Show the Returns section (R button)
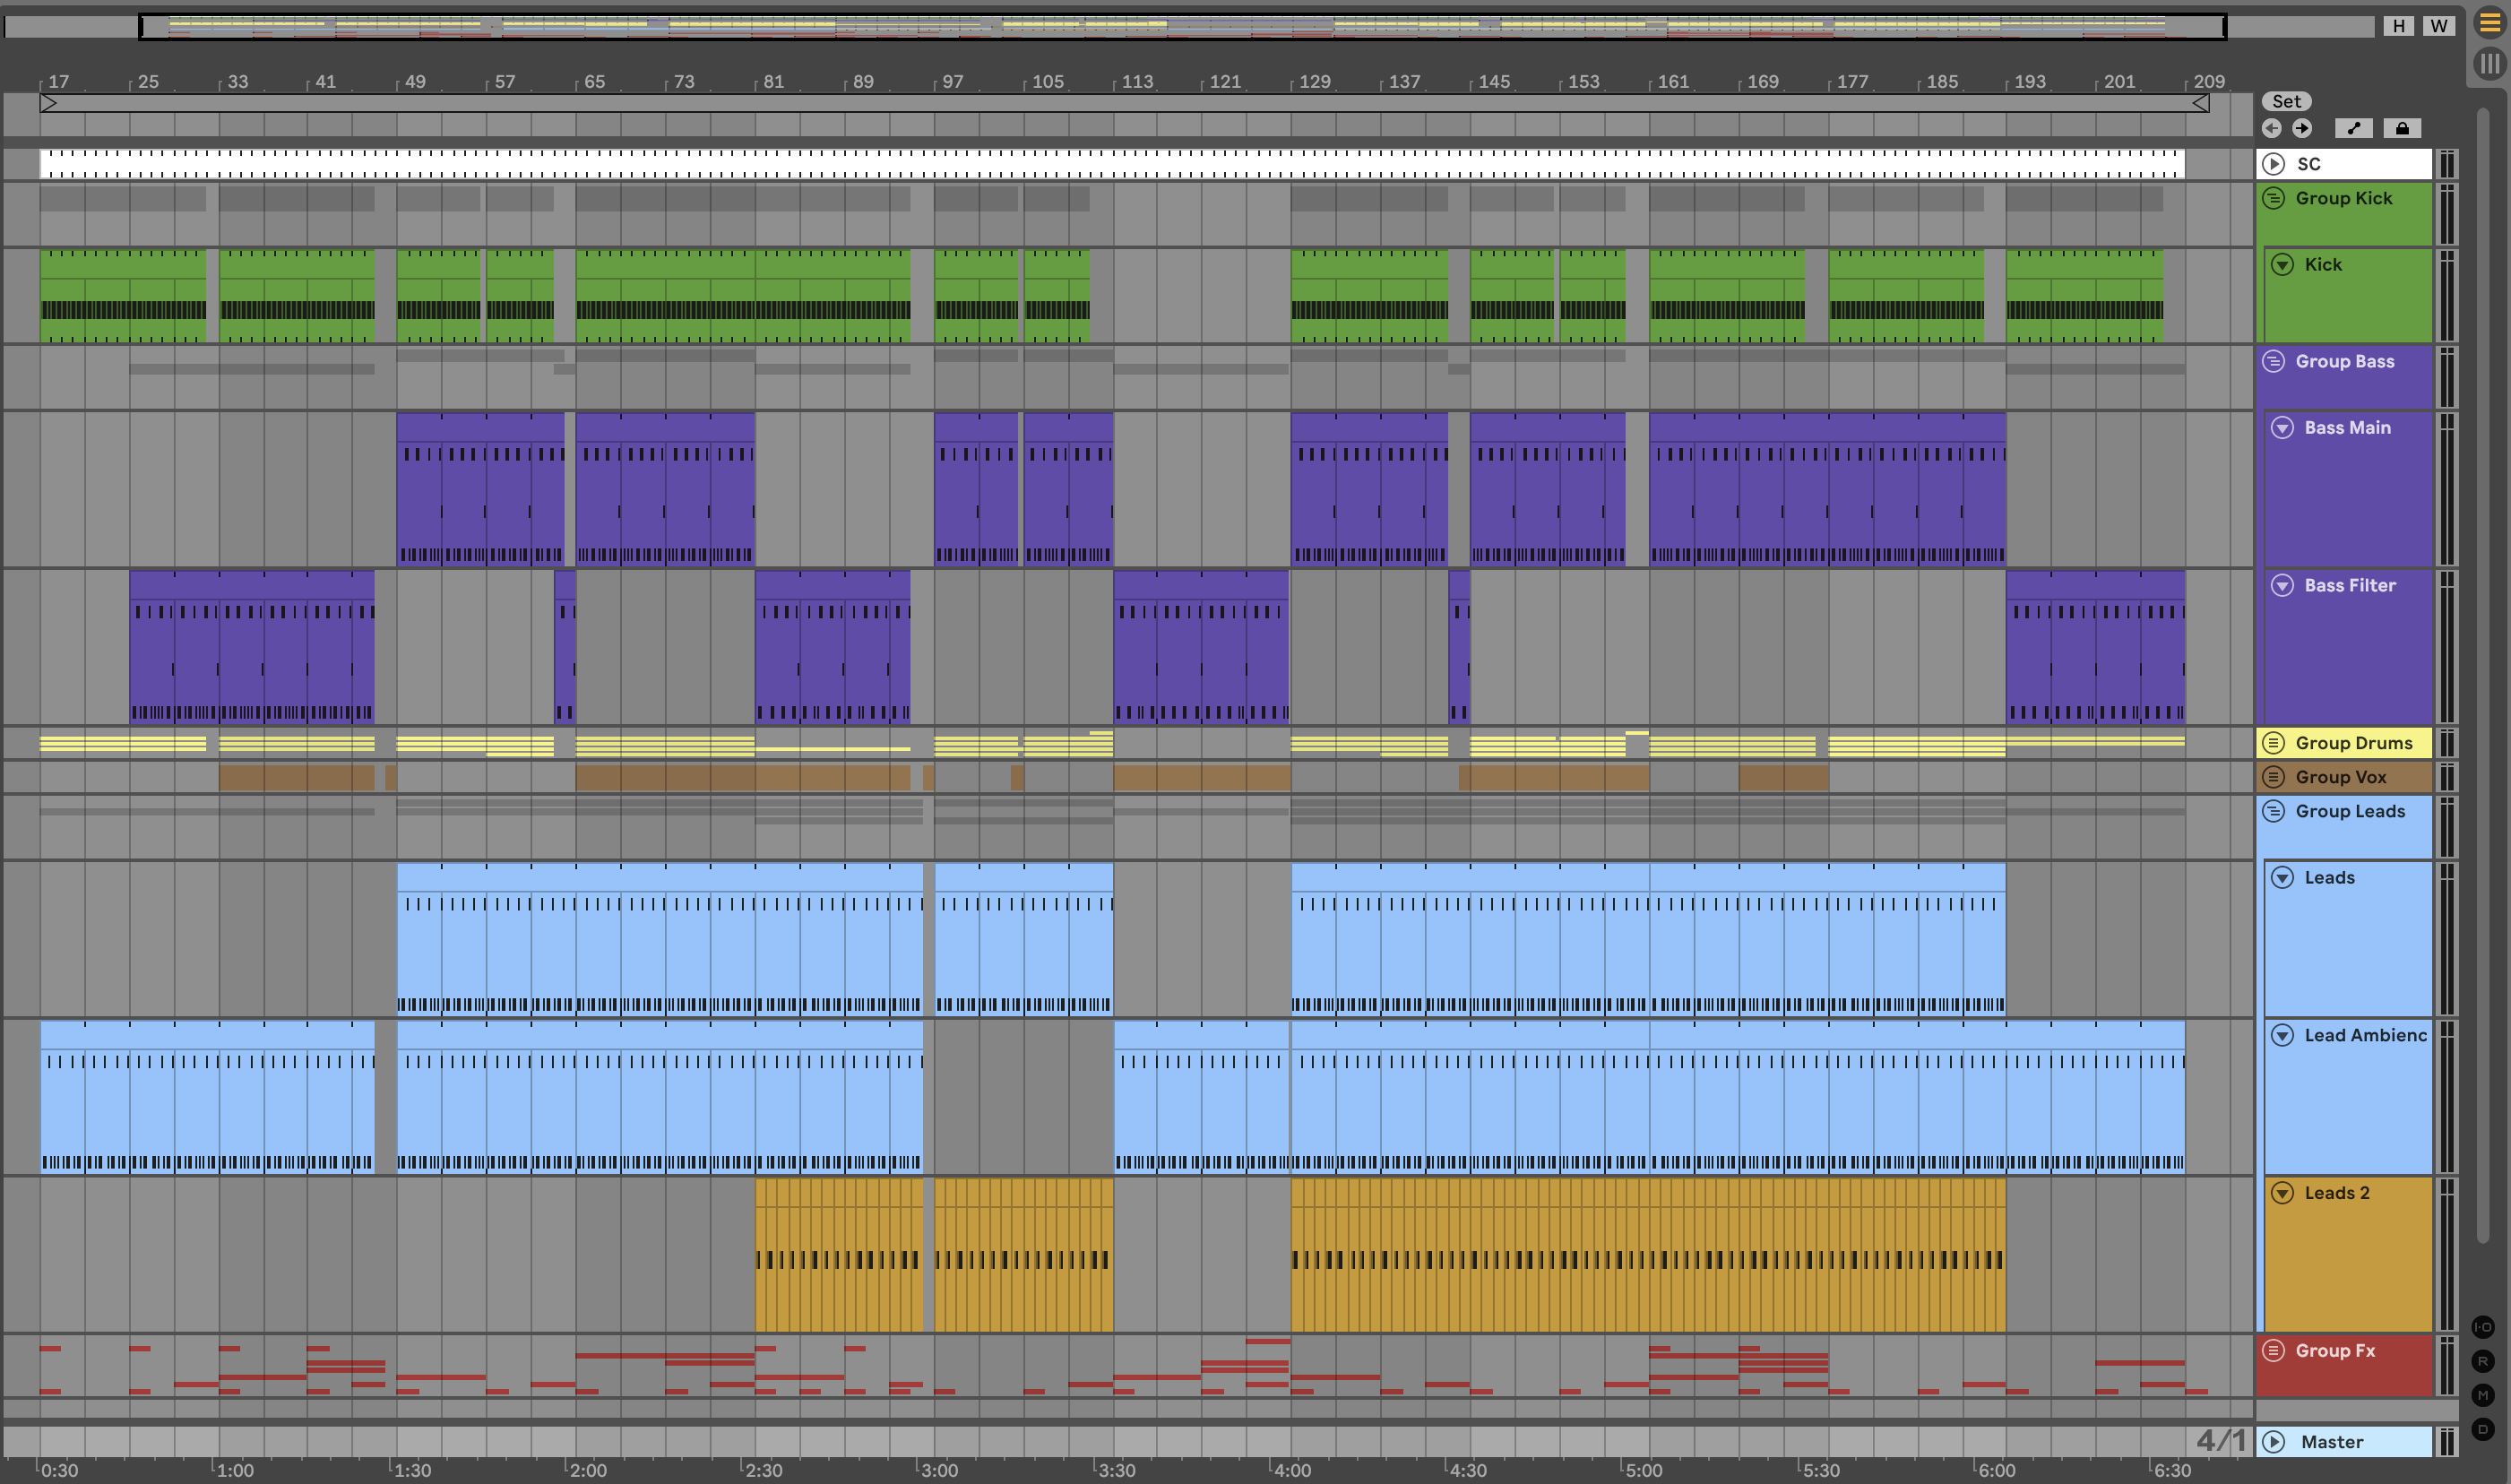Screen dimensions: 2511x1484 coord(2483,1361)
